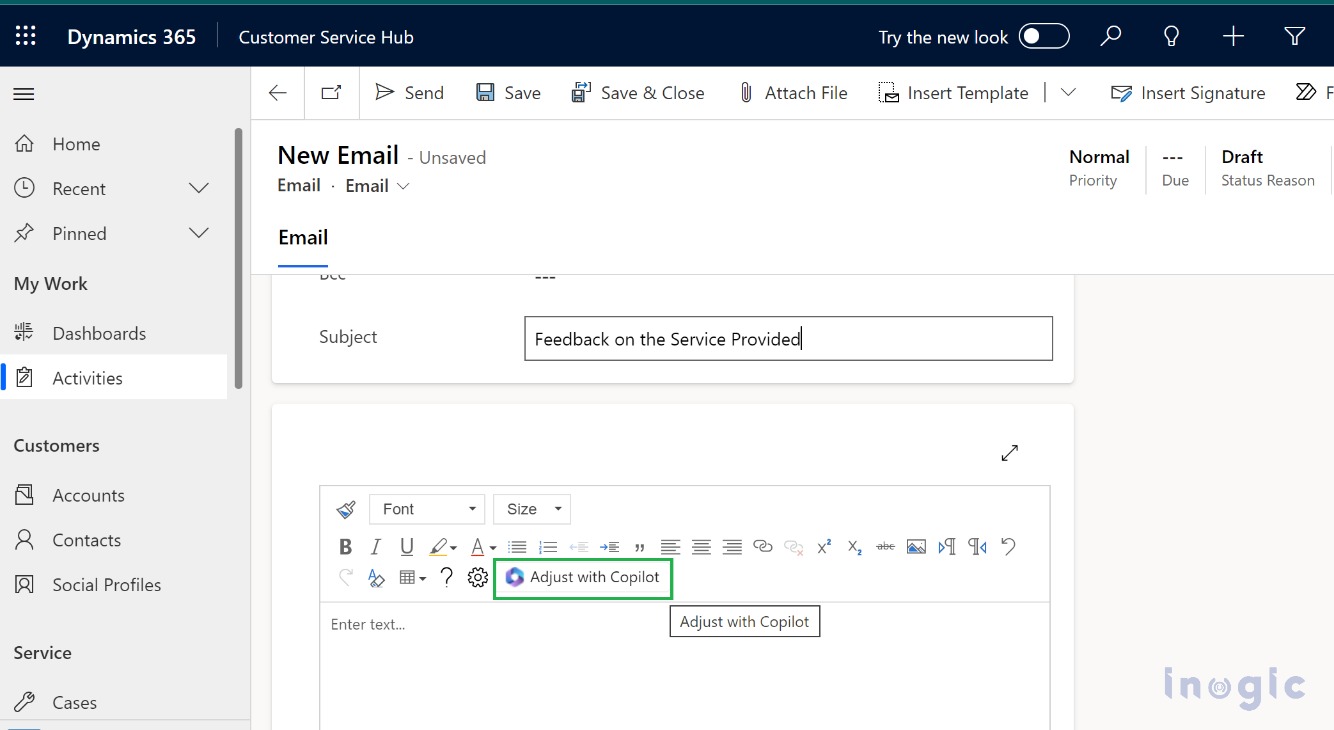The width and height of the screenshot is (1334, 730).
Task: Decrease the indent
Action: [x=578, y=547]
